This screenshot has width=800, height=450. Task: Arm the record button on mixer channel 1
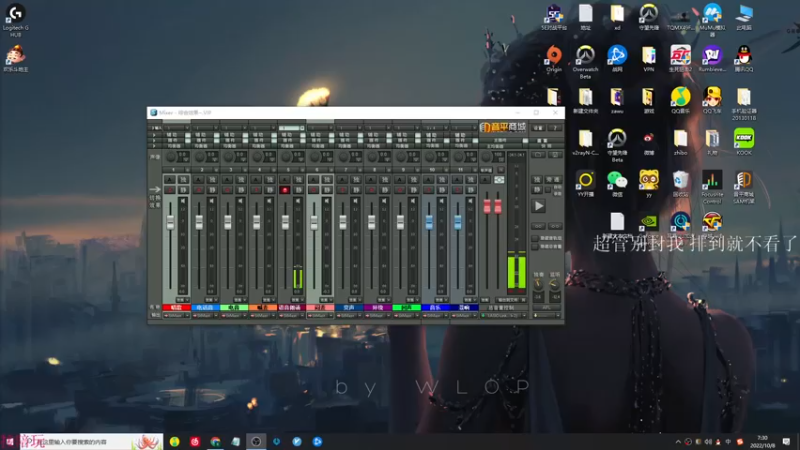(170, 190)
